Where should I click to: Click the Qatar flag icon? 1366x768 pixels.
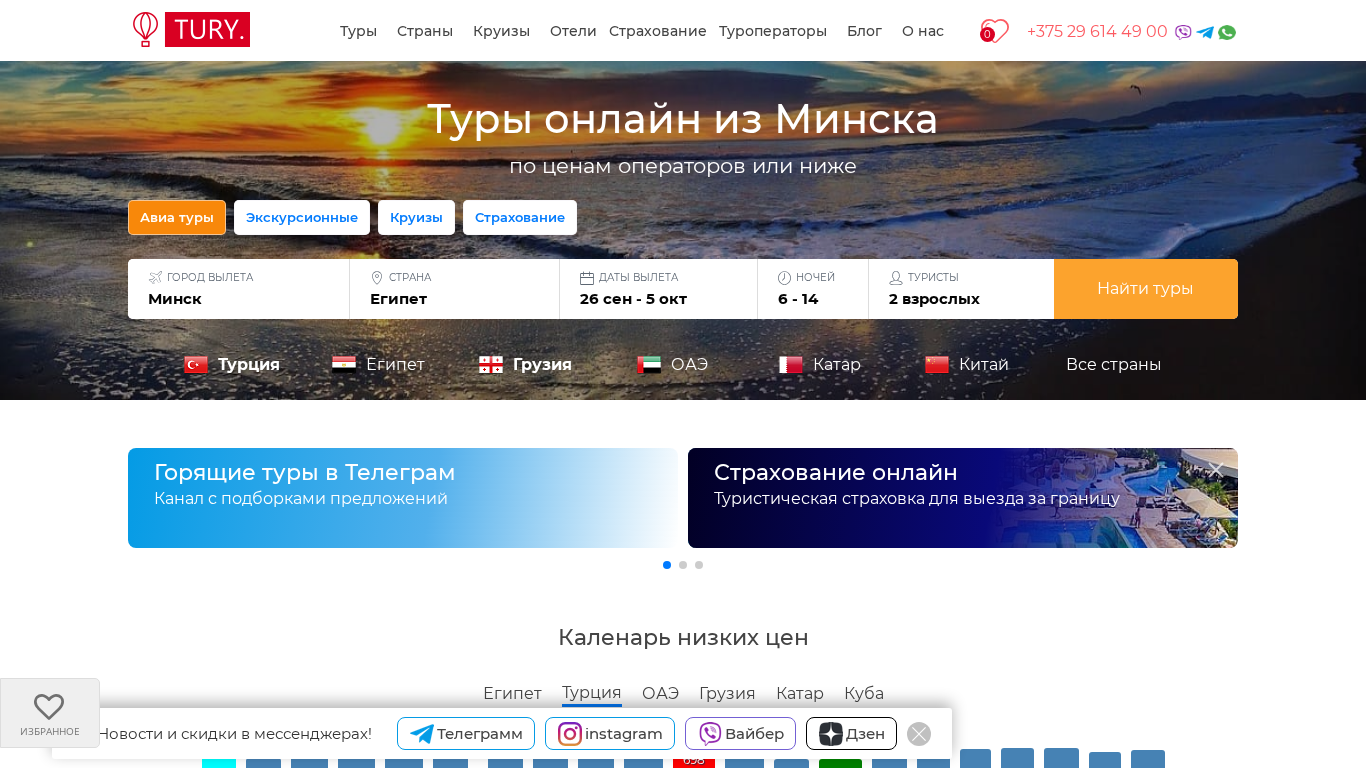pyautogui.click(x=791, y=365)
